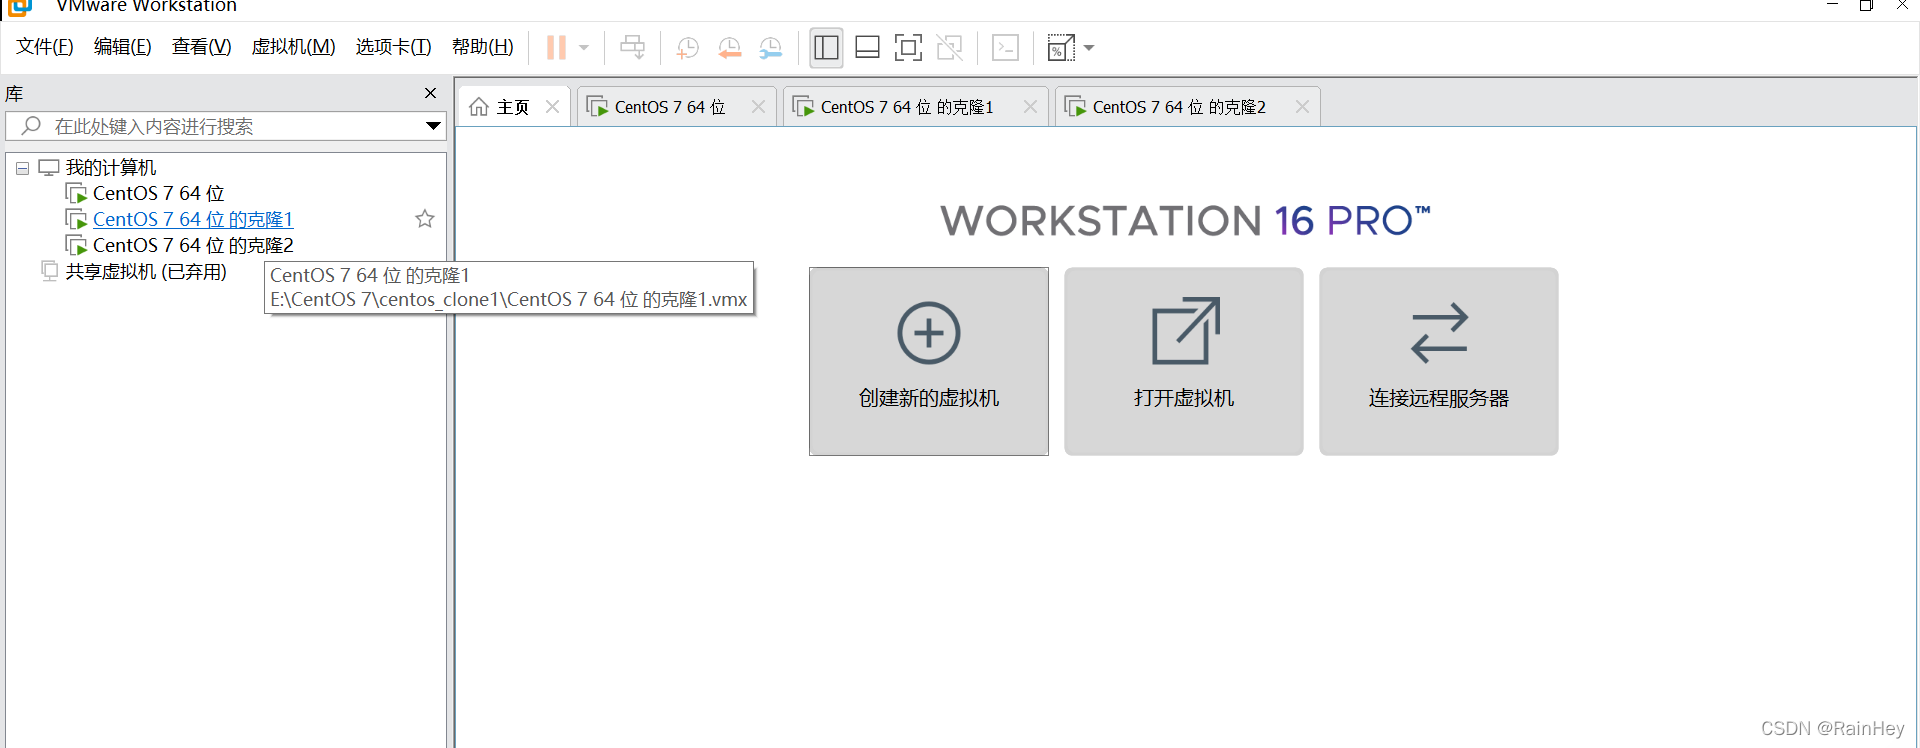Click the stretch guest display icon
The height and width of the screenshot is (748, 1920).
tap(1060, 47)
